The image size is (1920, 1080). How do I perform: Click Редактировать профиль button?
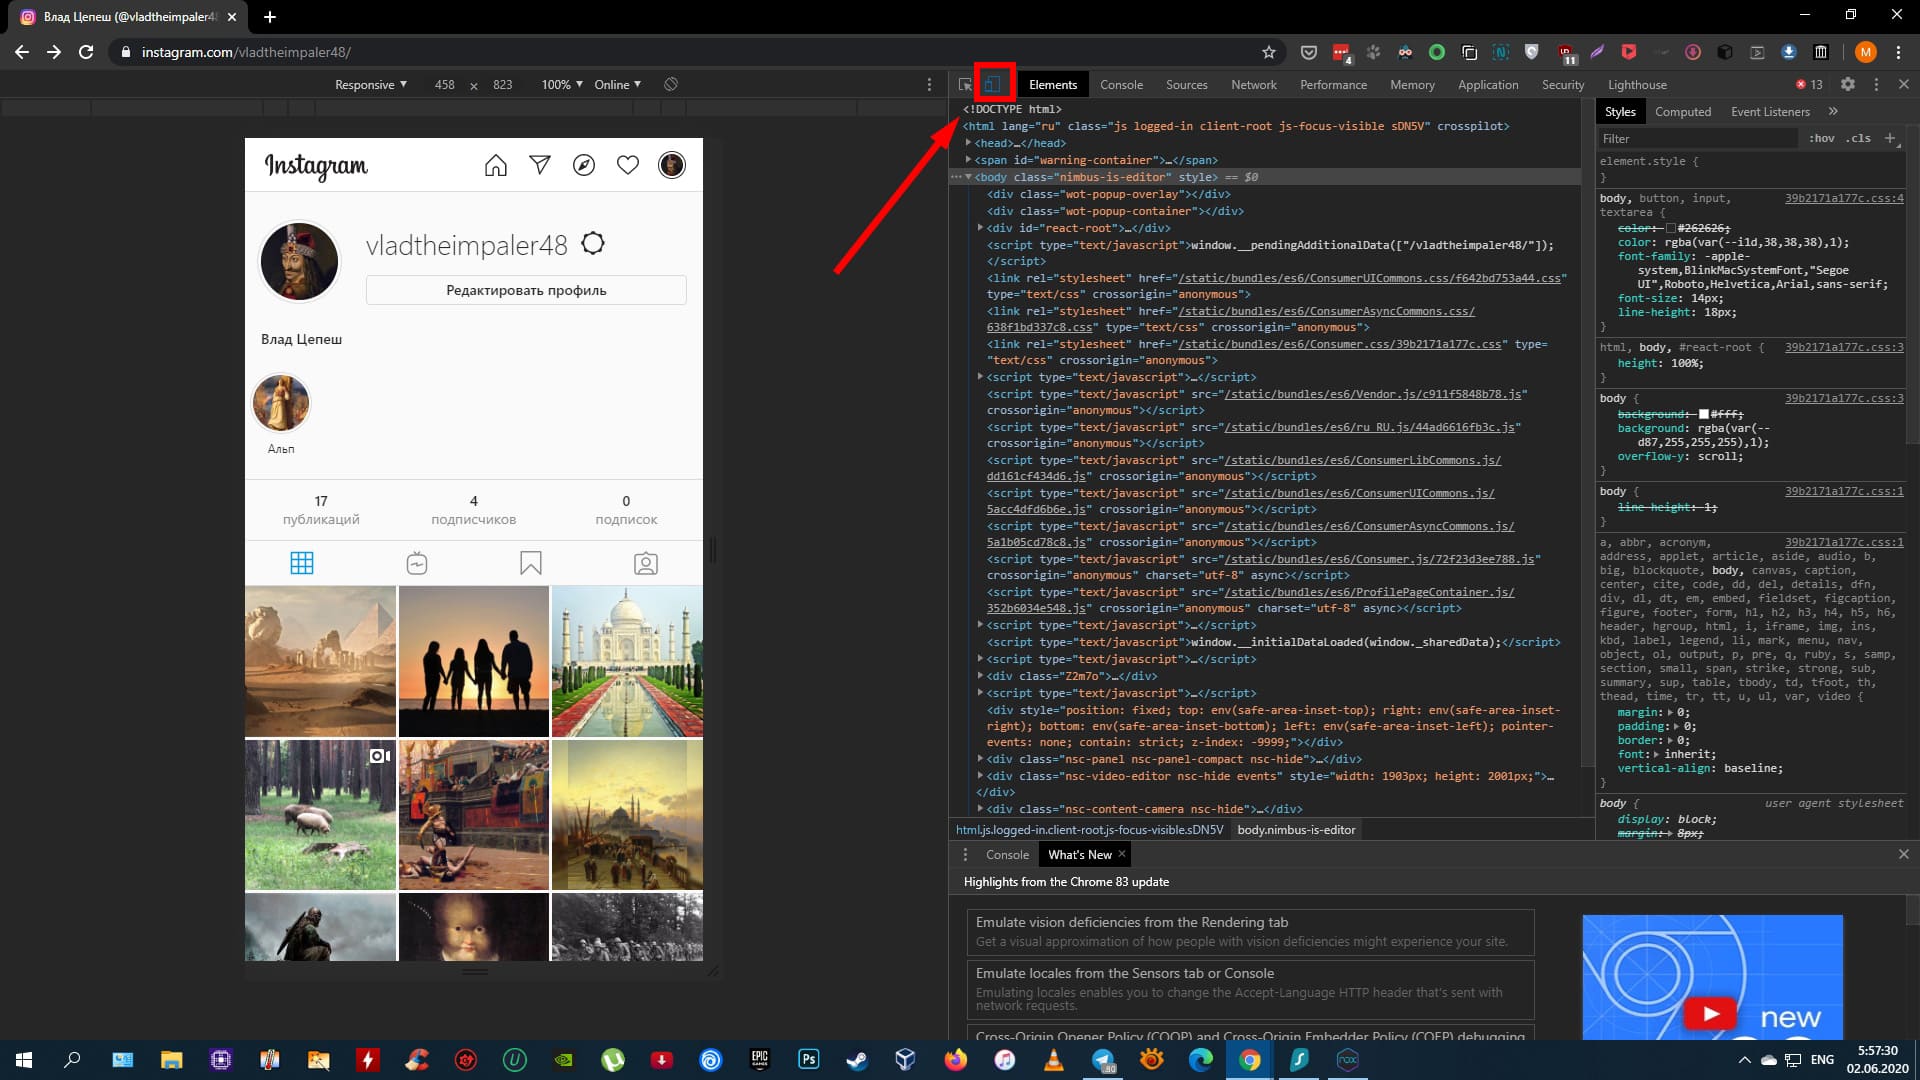[526, 290]
